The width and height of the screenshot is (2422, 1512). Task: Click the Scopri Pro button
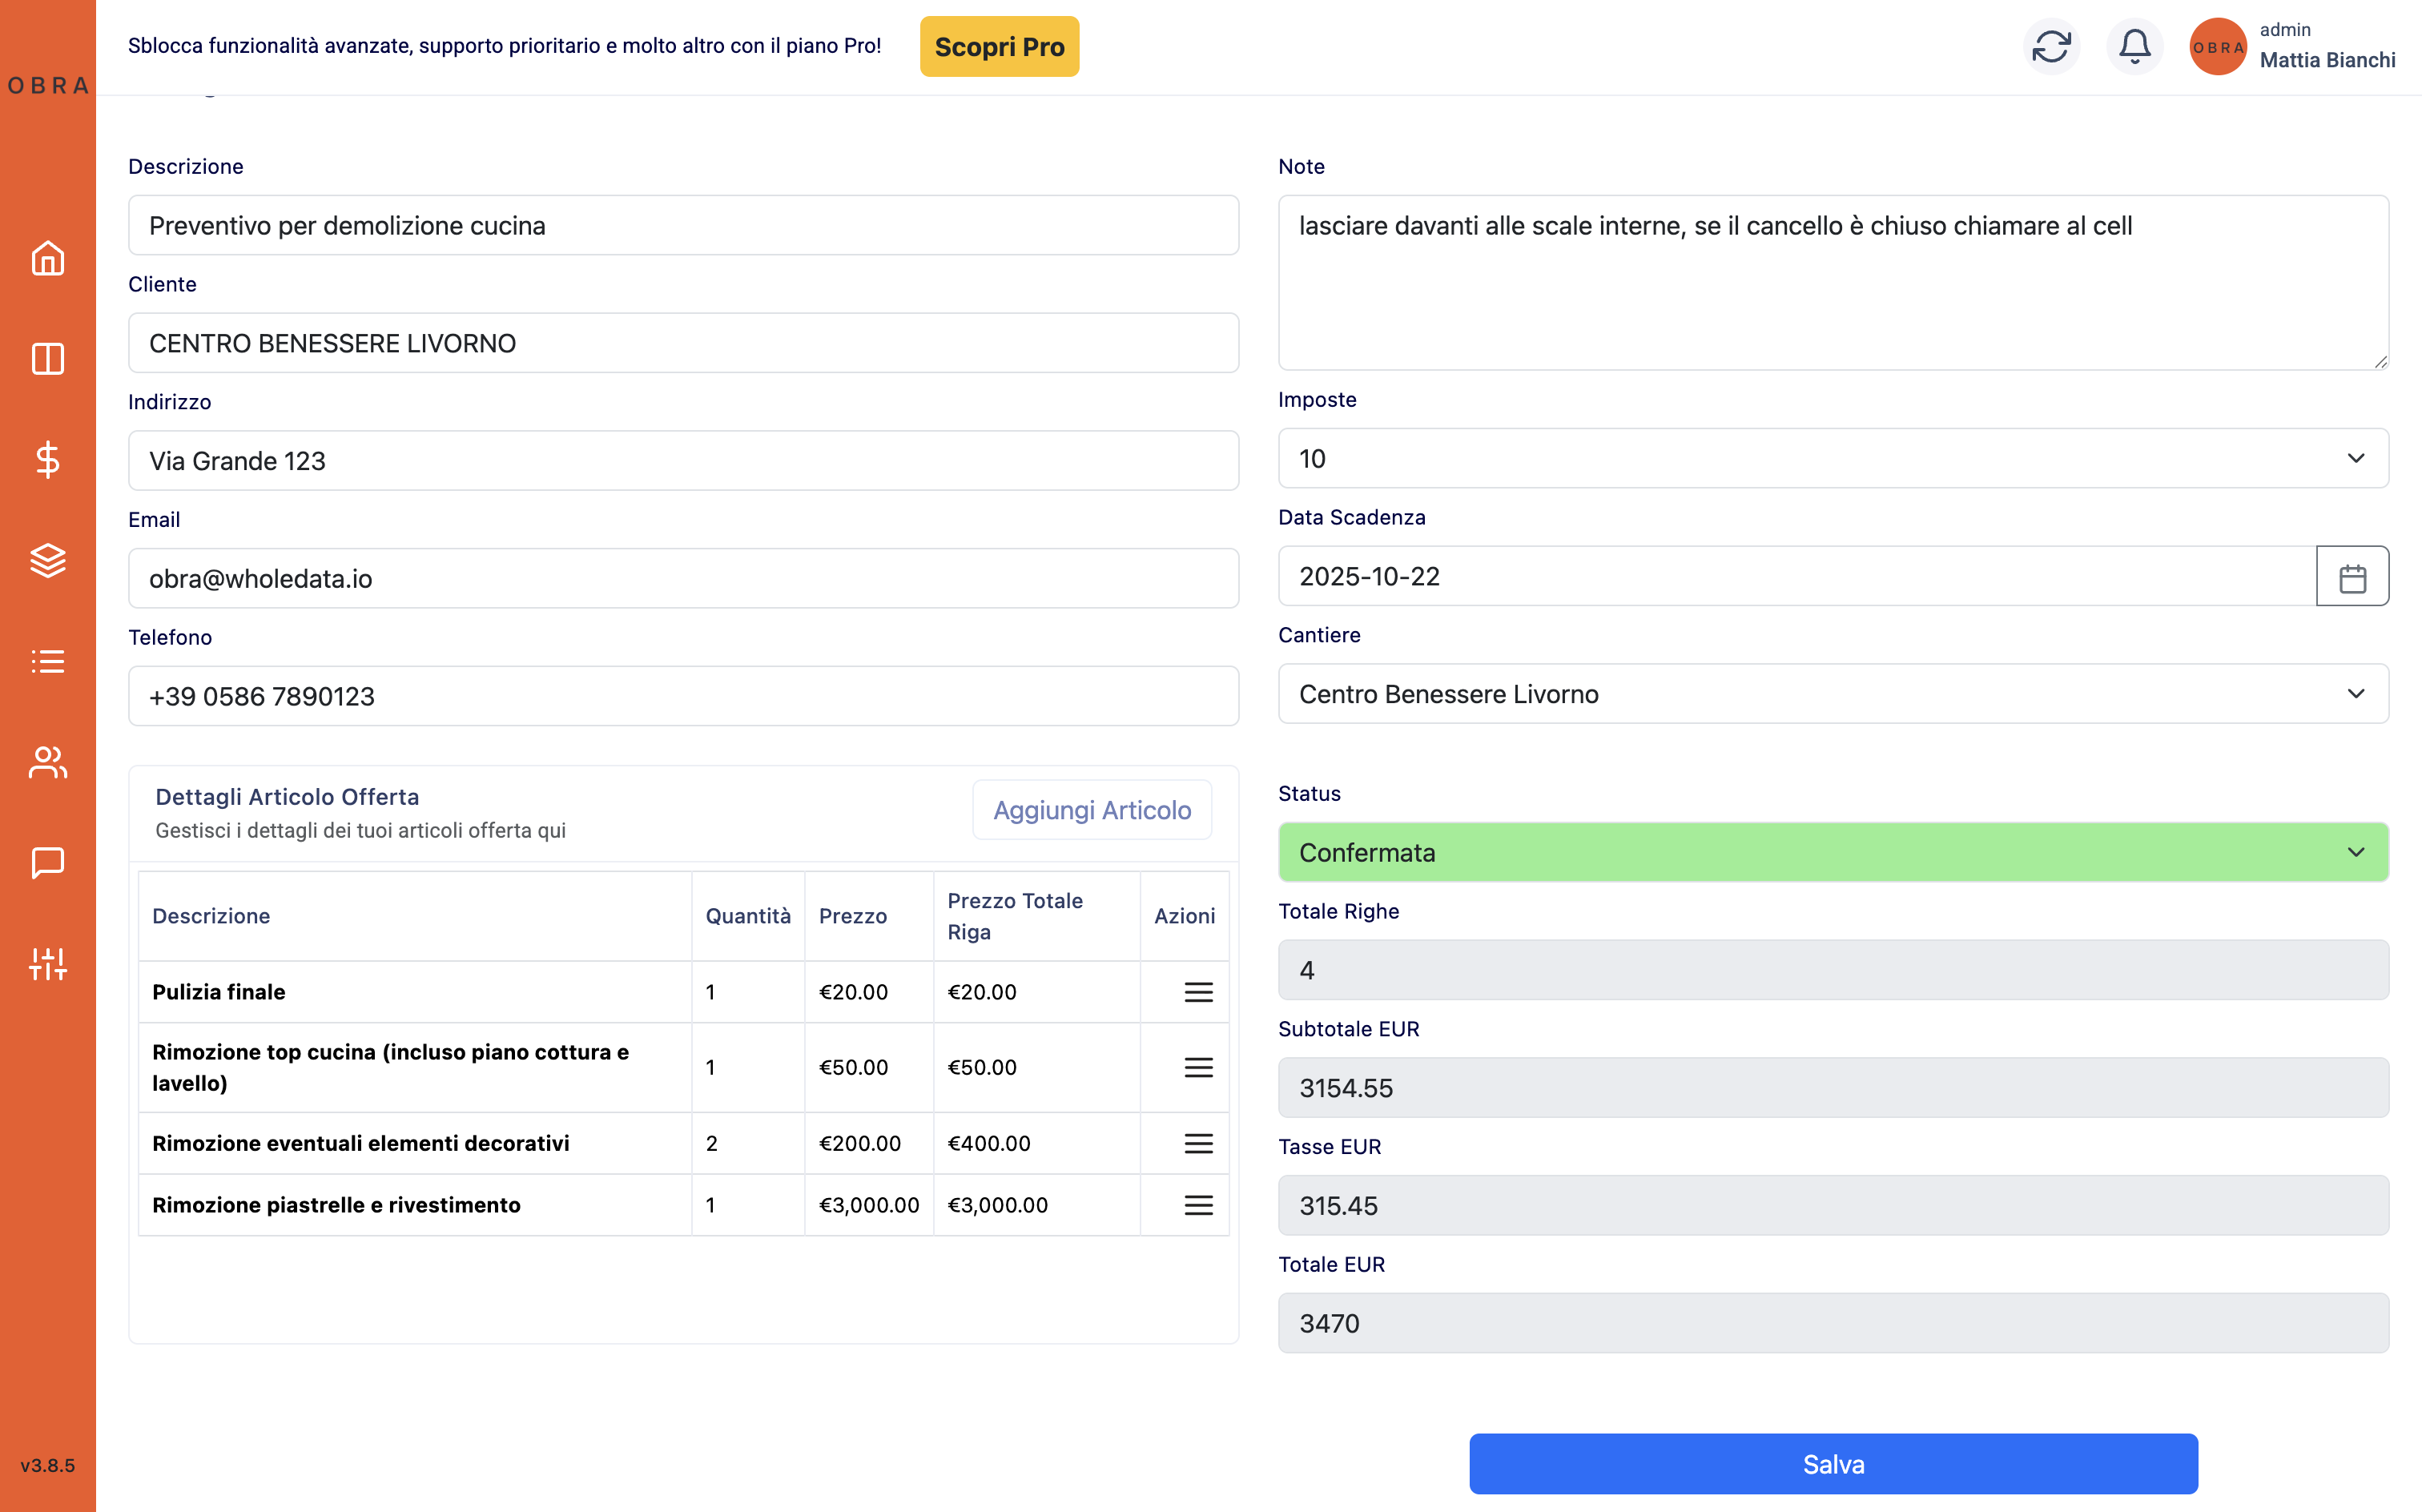pyautogui.click(x=998, y=47)
